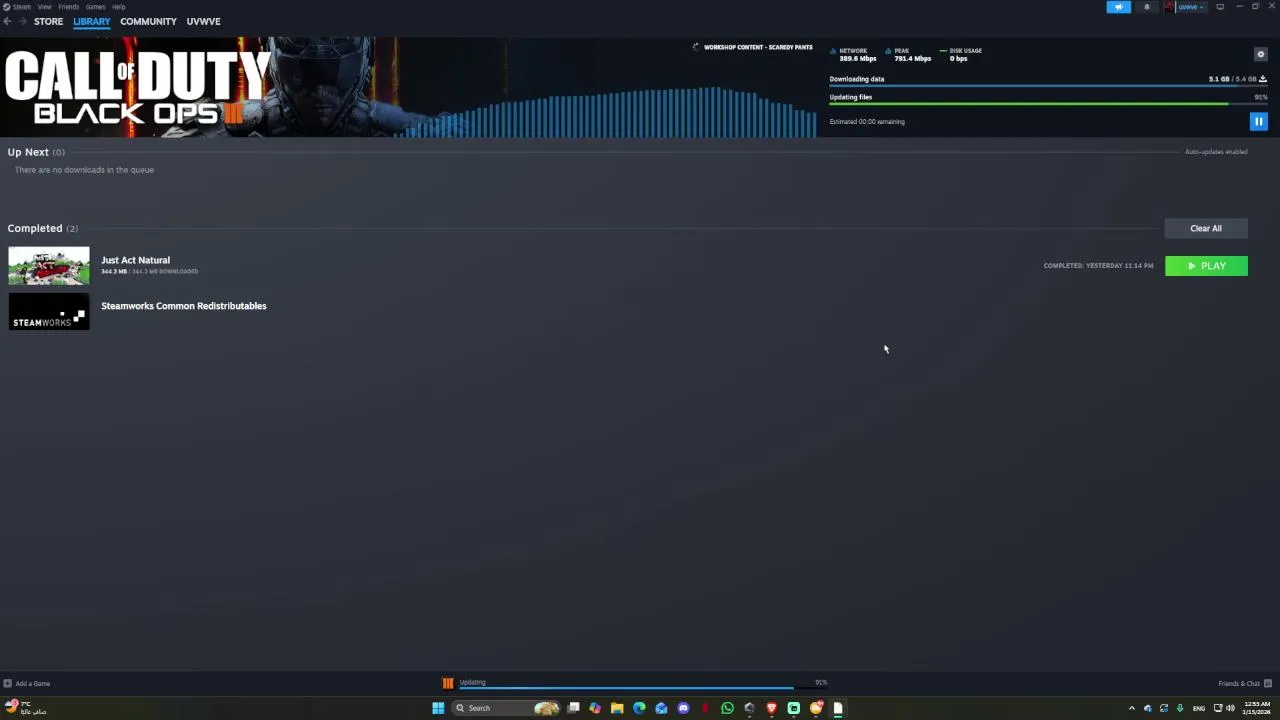Open the notifications bell icon
1280x720 pixels.
tap(1147, 7)
